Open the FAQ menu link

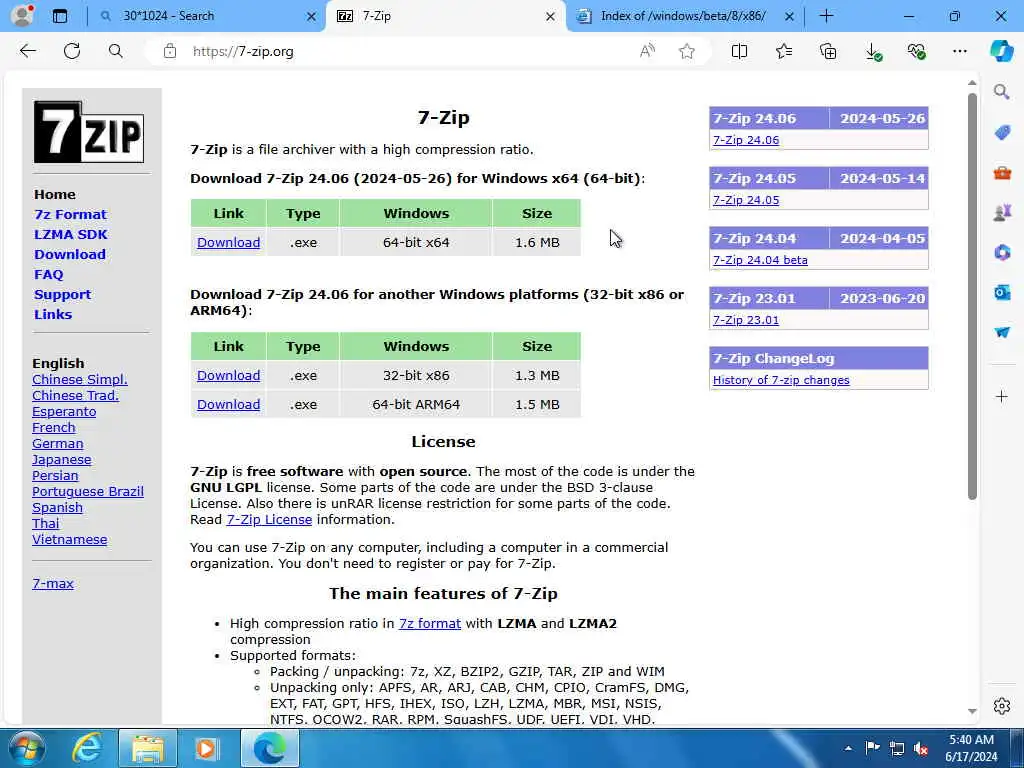pos(49,274)
